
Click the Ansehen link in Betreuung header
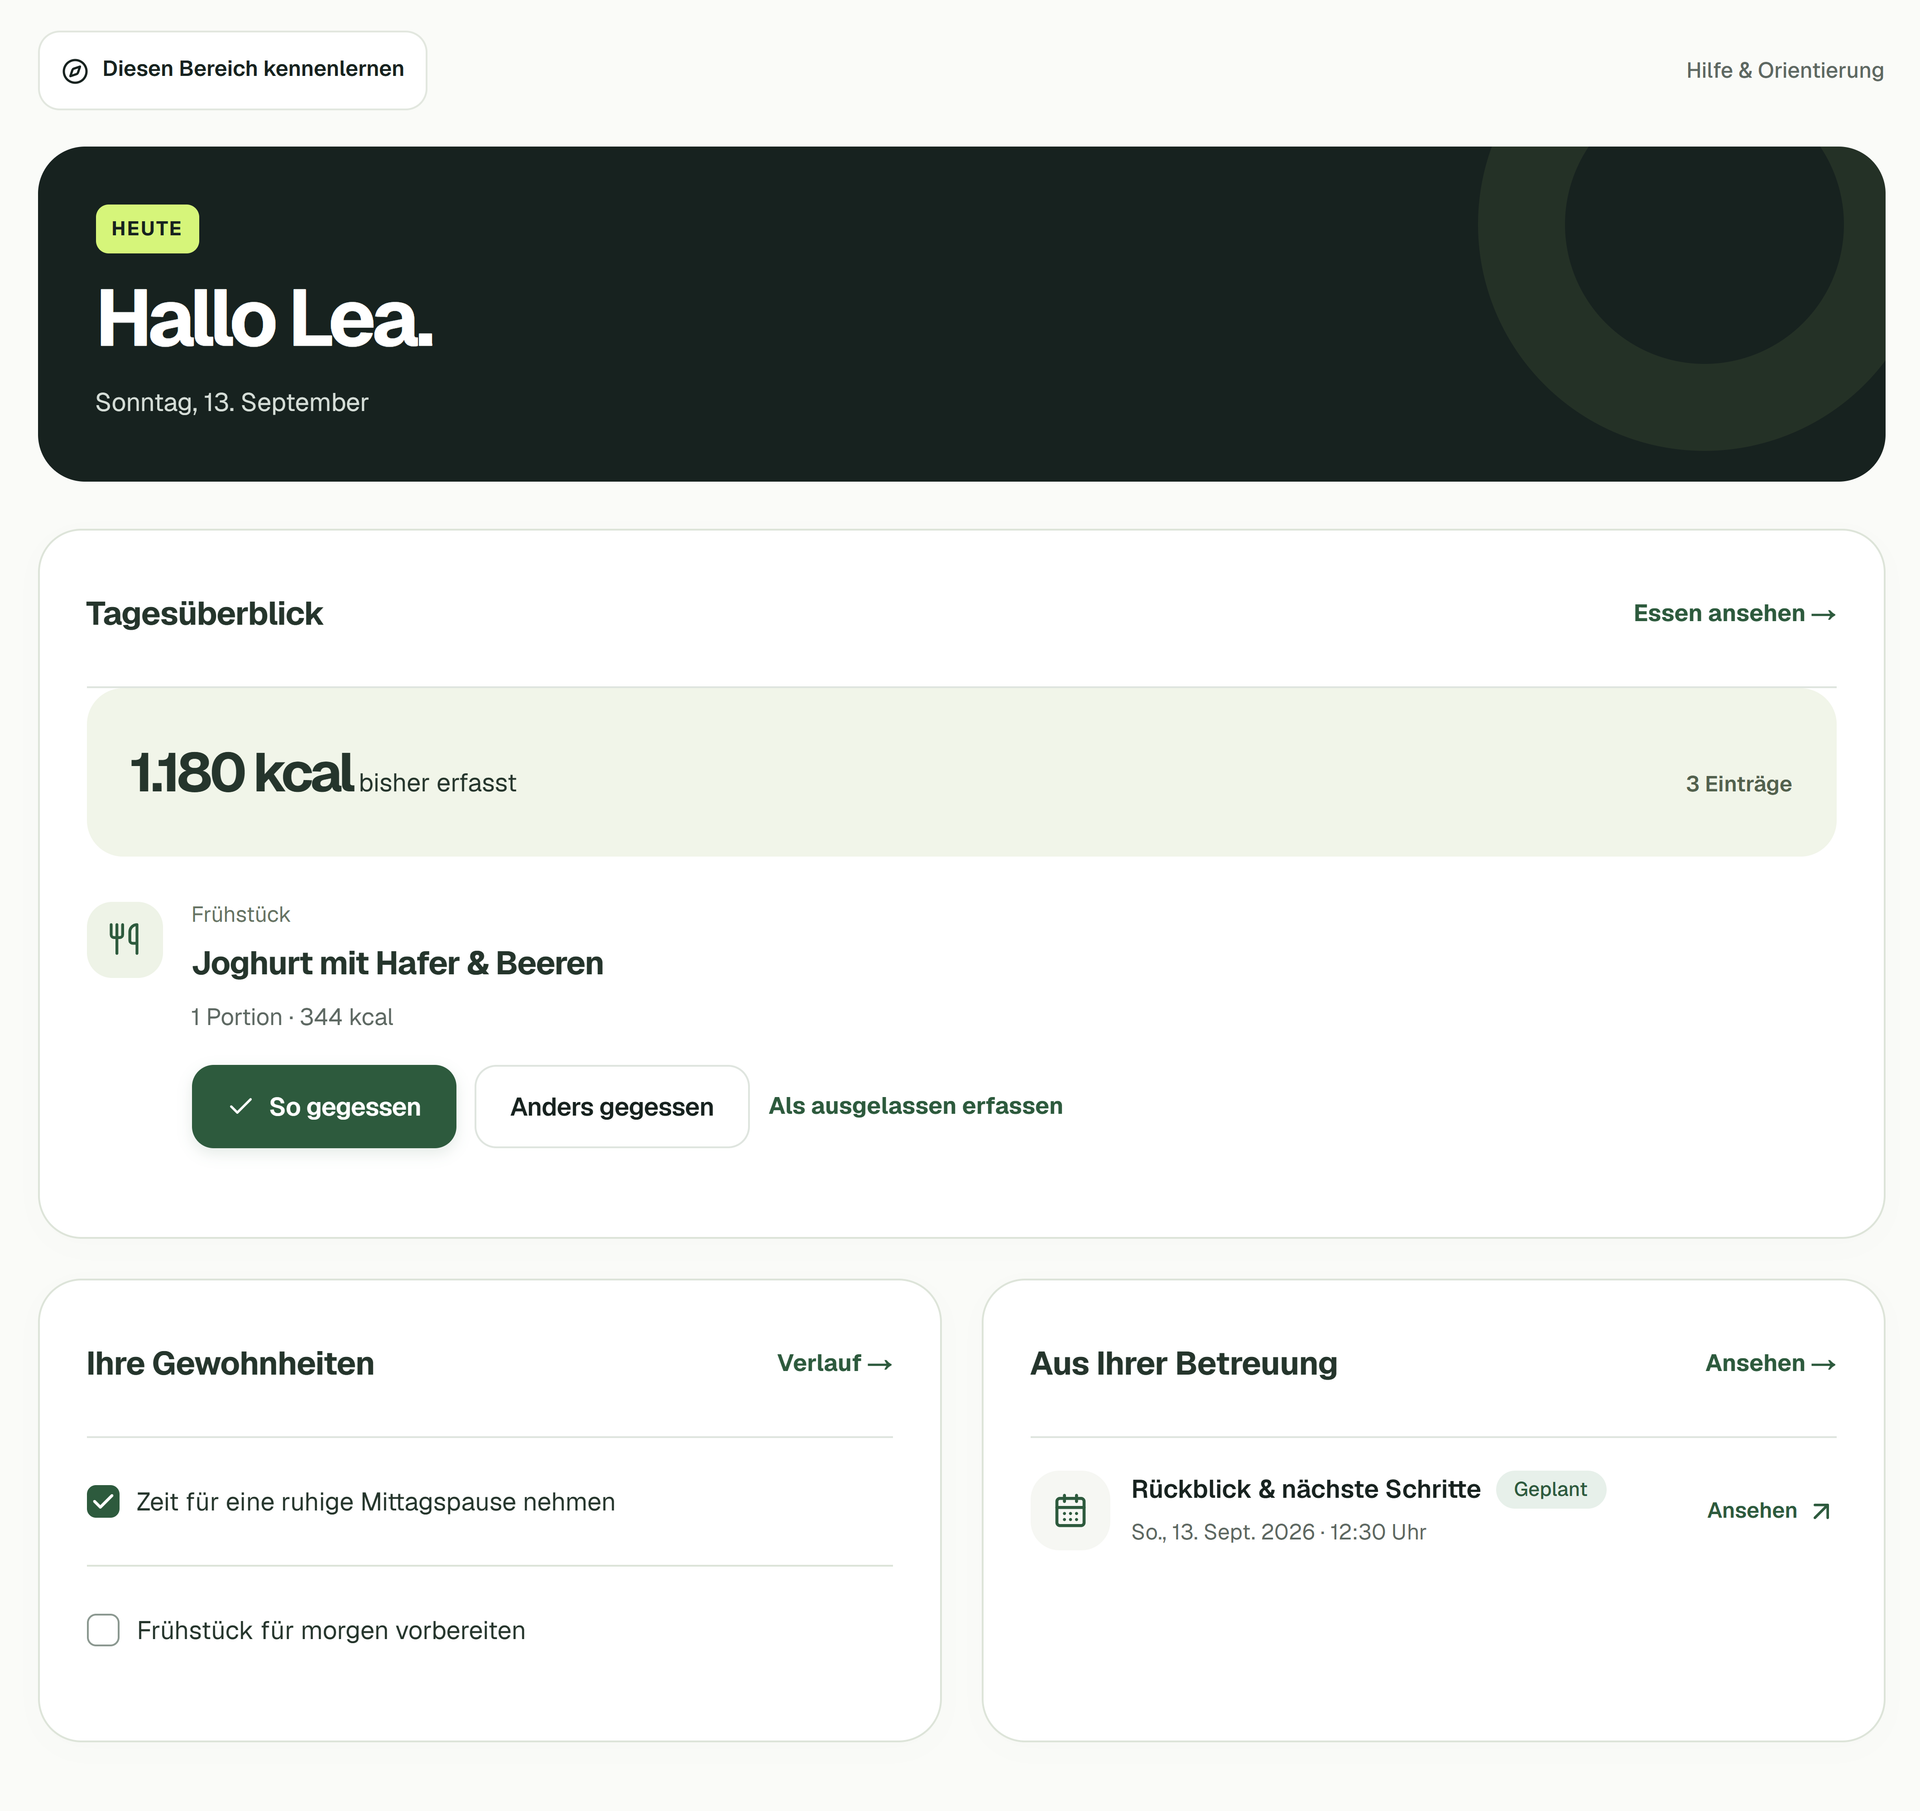(1770, 1363)
